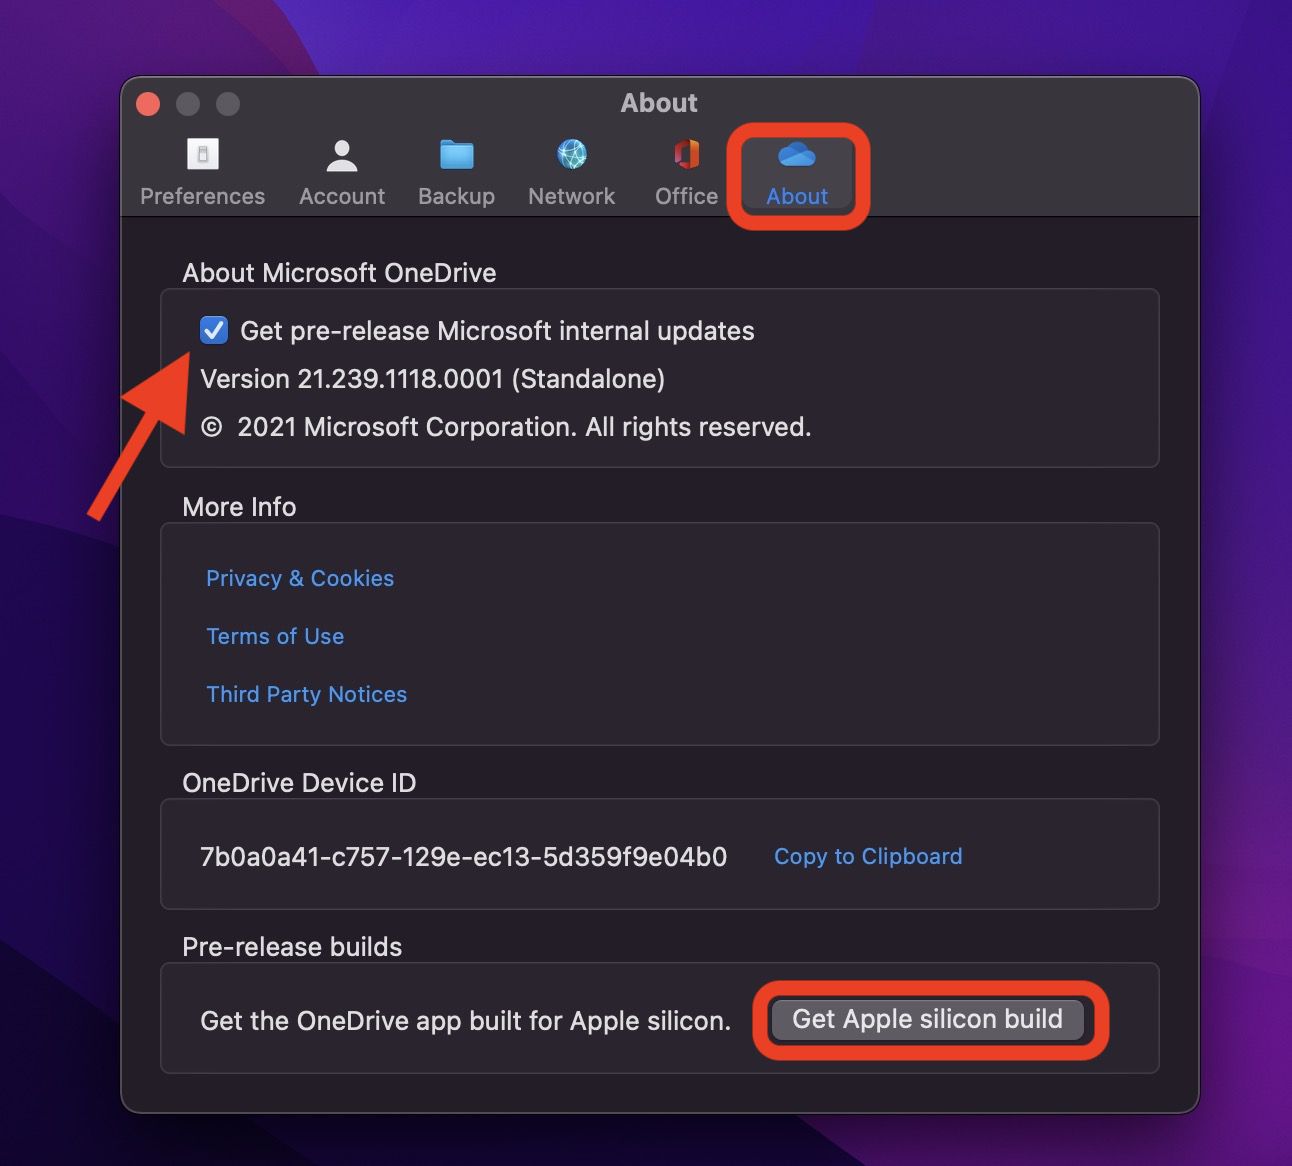The width and height of the screenshot is (1292, 1166).
Task: Copy device ID with Copy to Clipboard
Action: [868, 856]
